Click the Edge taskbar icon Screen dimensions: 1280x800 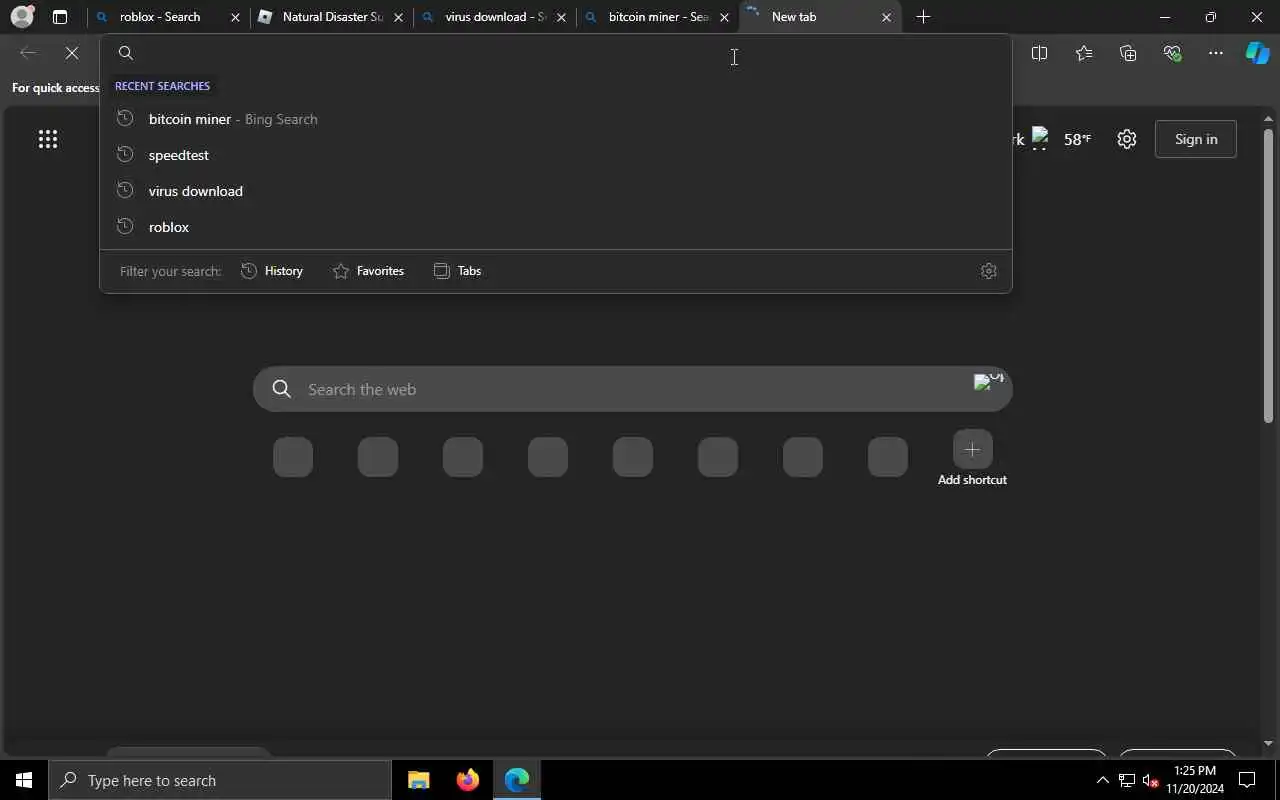517,780
